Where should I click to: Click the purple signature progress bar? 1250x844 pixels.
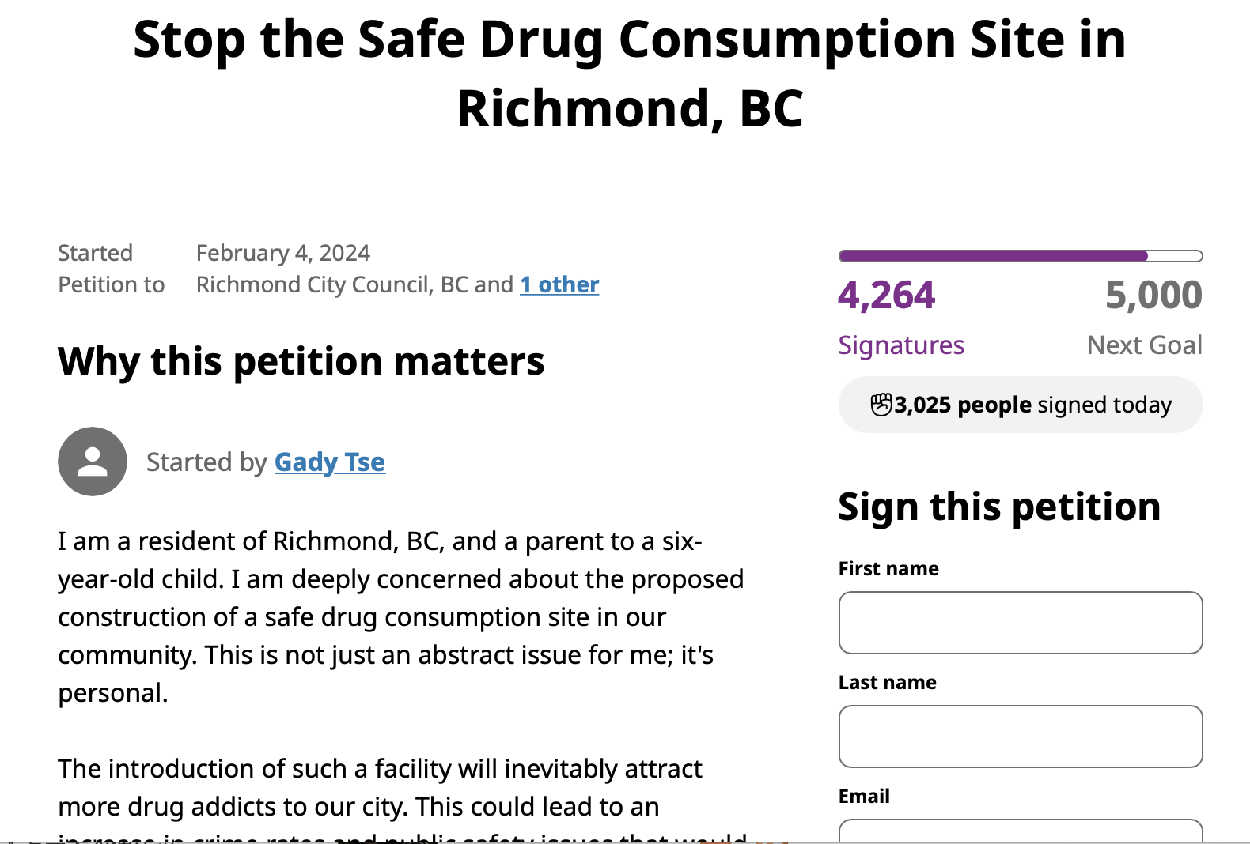pos(1020,257)
